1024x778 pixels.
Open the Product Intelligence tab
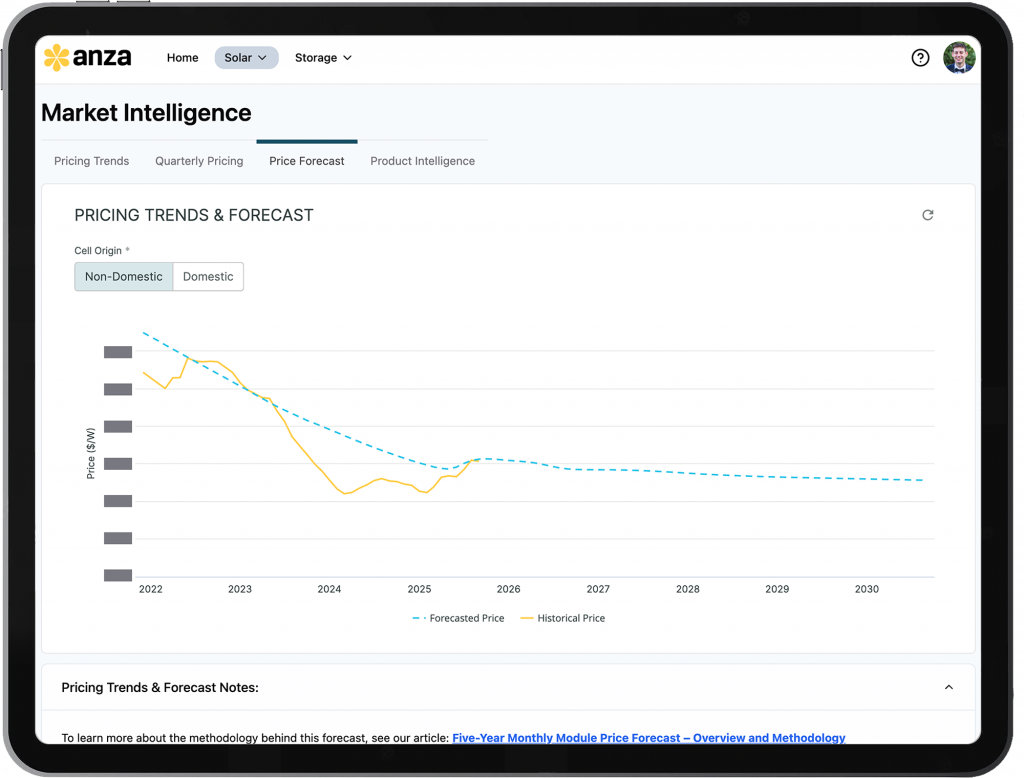coord(422,161)
